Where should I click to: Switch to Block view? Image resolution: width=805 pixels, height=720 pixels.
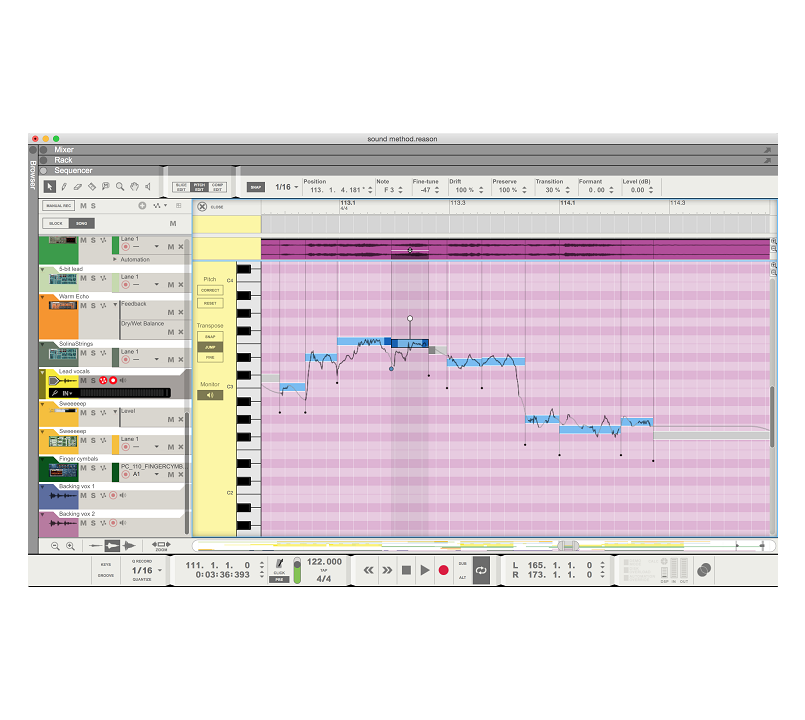pos(55,223)
